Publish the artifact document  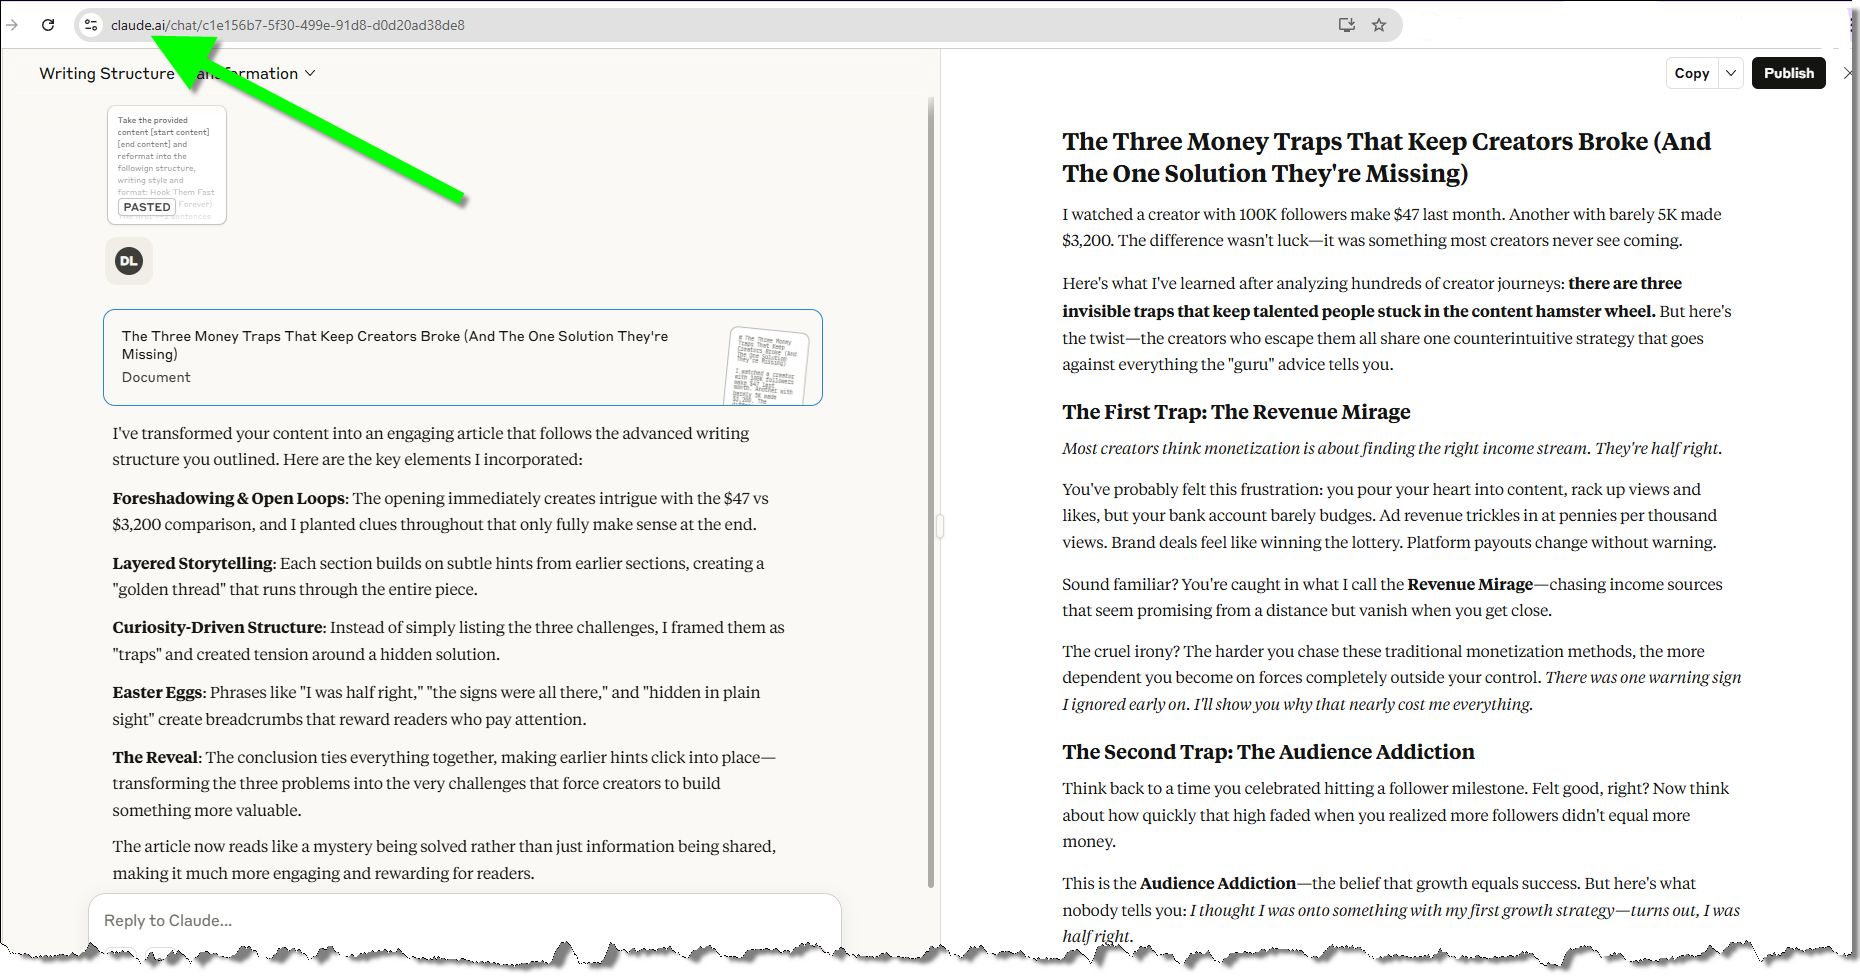[1788, 73]
